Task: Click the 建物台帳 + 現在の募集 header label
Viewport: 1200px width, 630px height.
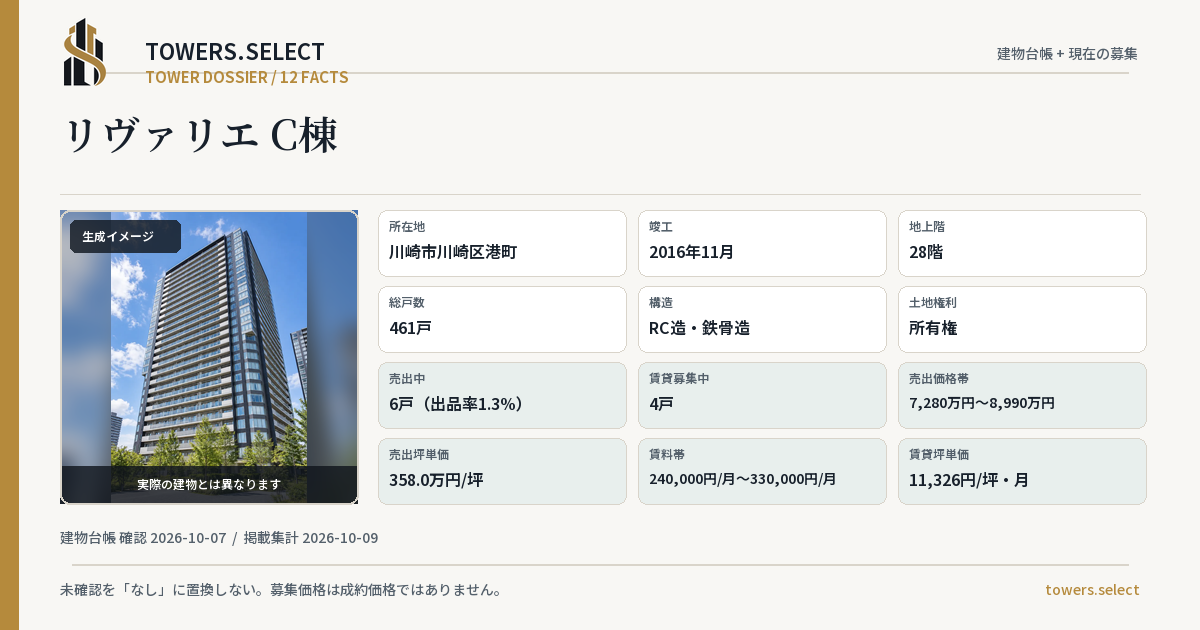Action: pos(1067,54)
